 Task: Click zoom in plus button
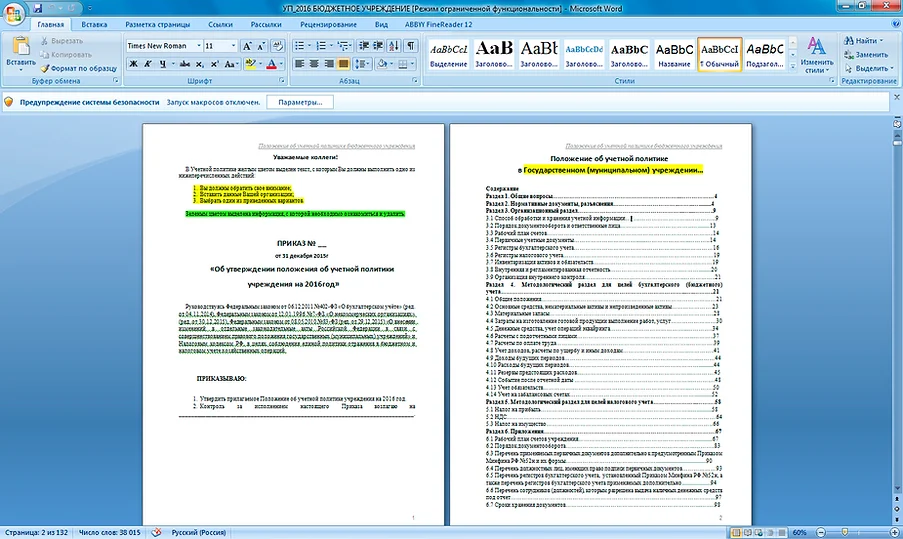(895, 533)
